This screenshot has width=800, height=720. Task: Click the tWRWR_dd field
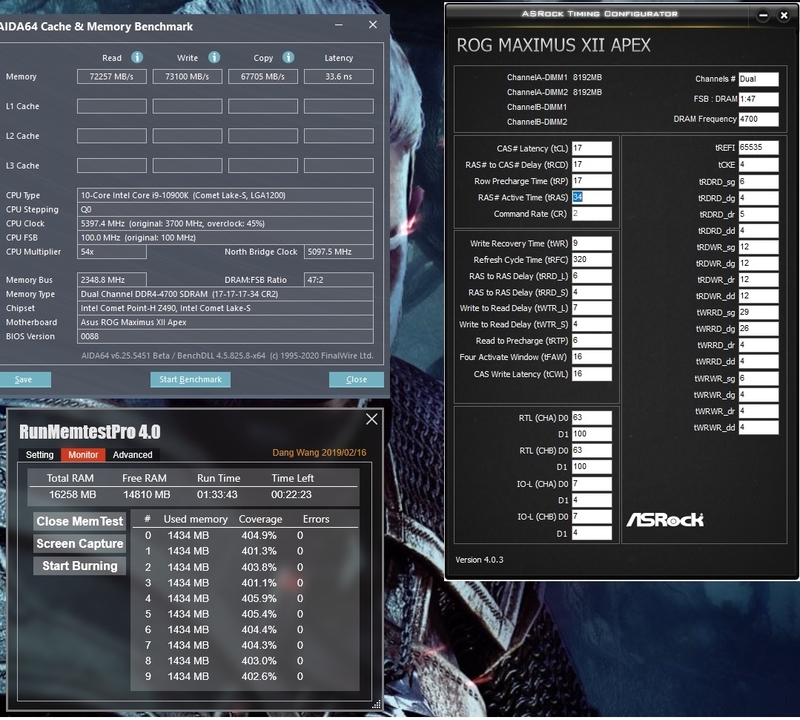point(758,427)
